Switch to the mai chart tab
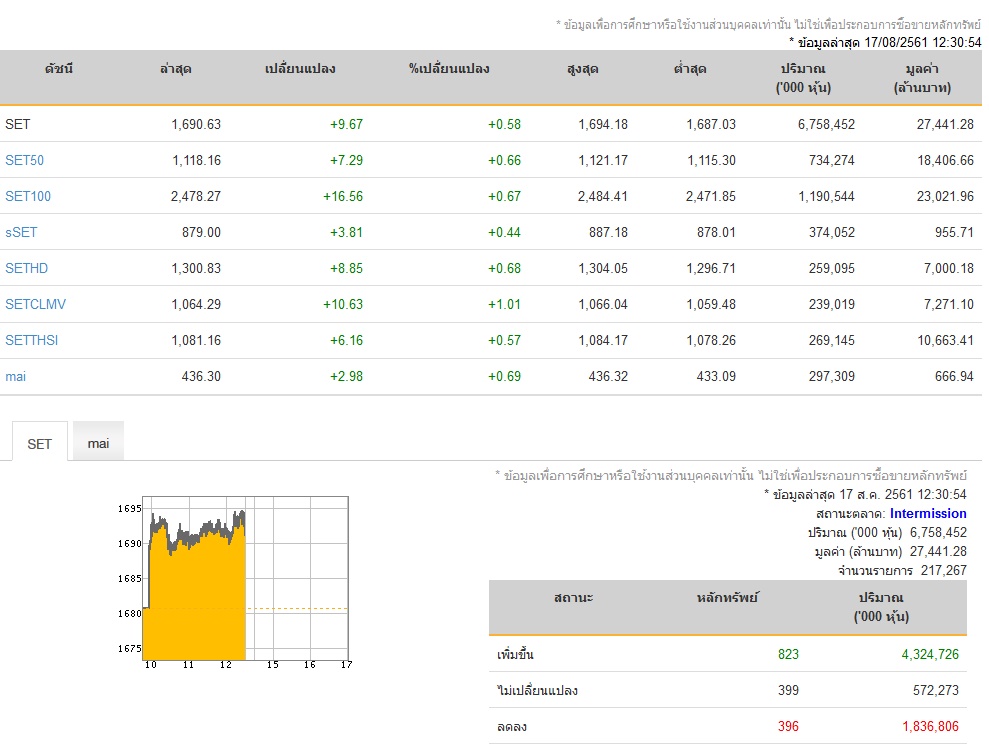The height and width of the screenshot is (745, 989). (98, 442)
